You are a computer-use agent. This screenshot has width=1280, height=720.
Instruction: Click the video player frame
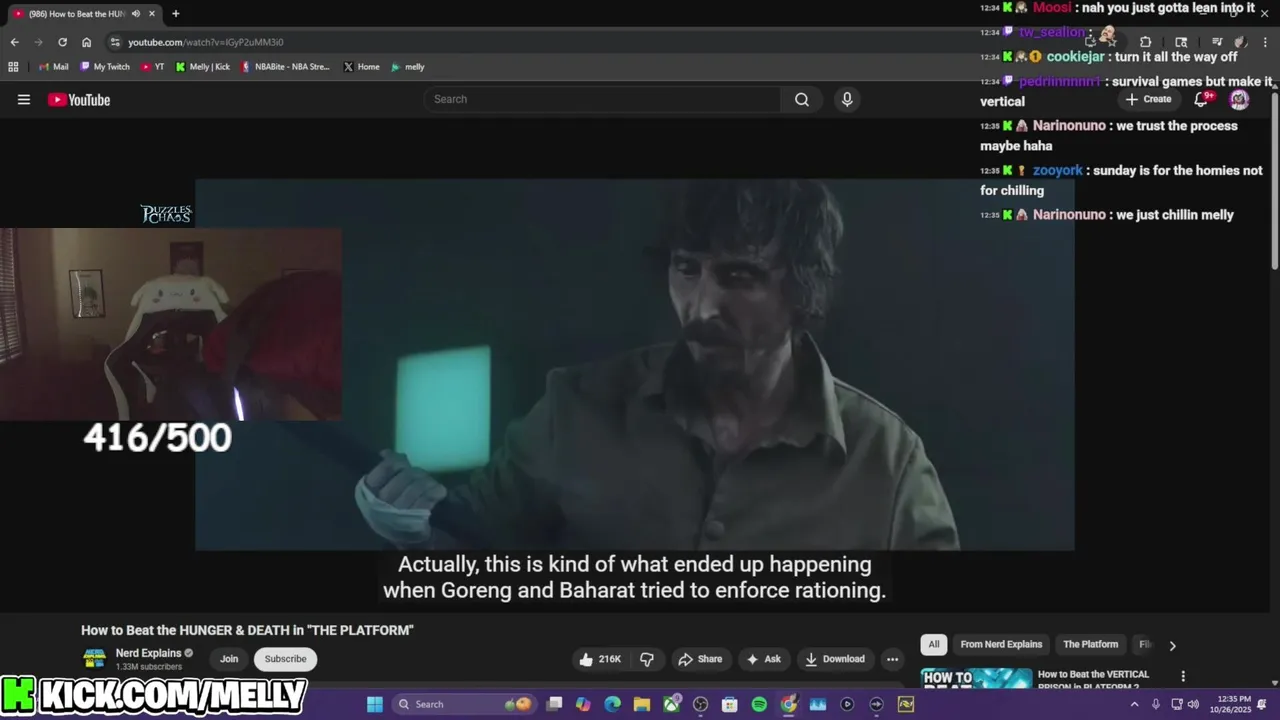635,365
